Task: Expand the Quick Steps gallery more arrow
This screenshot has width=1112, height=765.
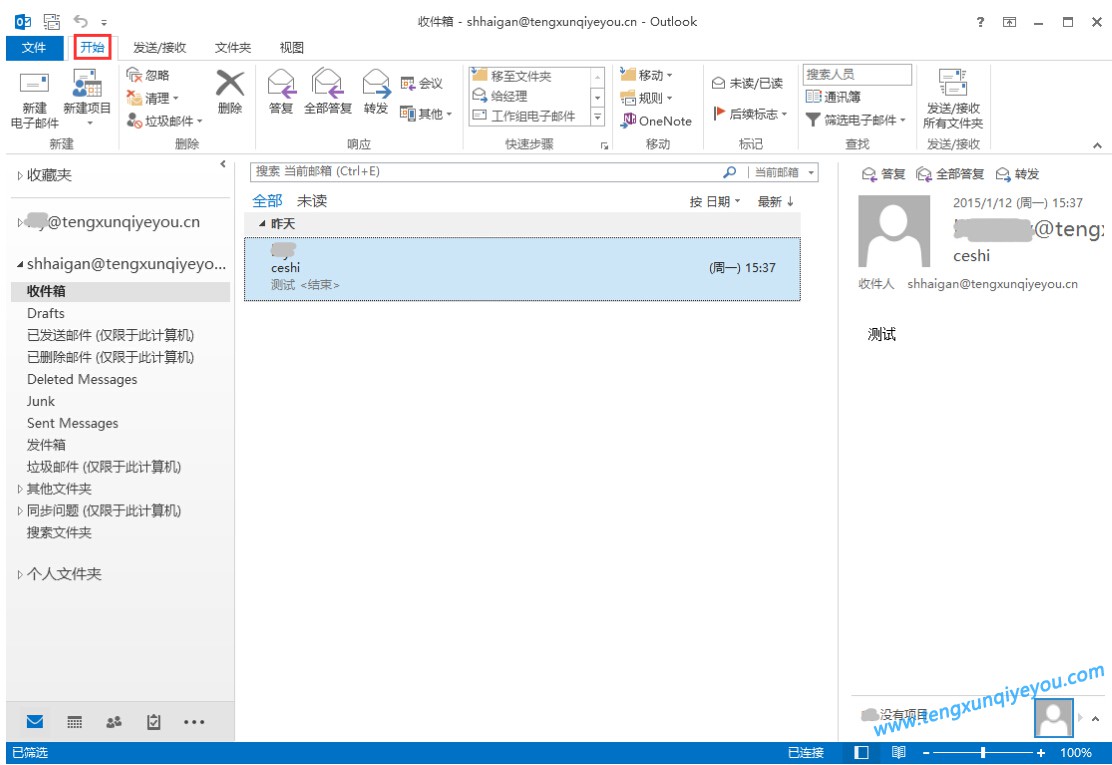Action: [x=598, y=117]
